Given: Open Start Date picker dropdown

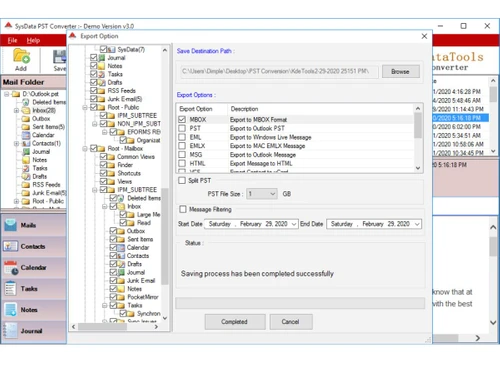Looking at the screenshot, I should tap(294, 224).
